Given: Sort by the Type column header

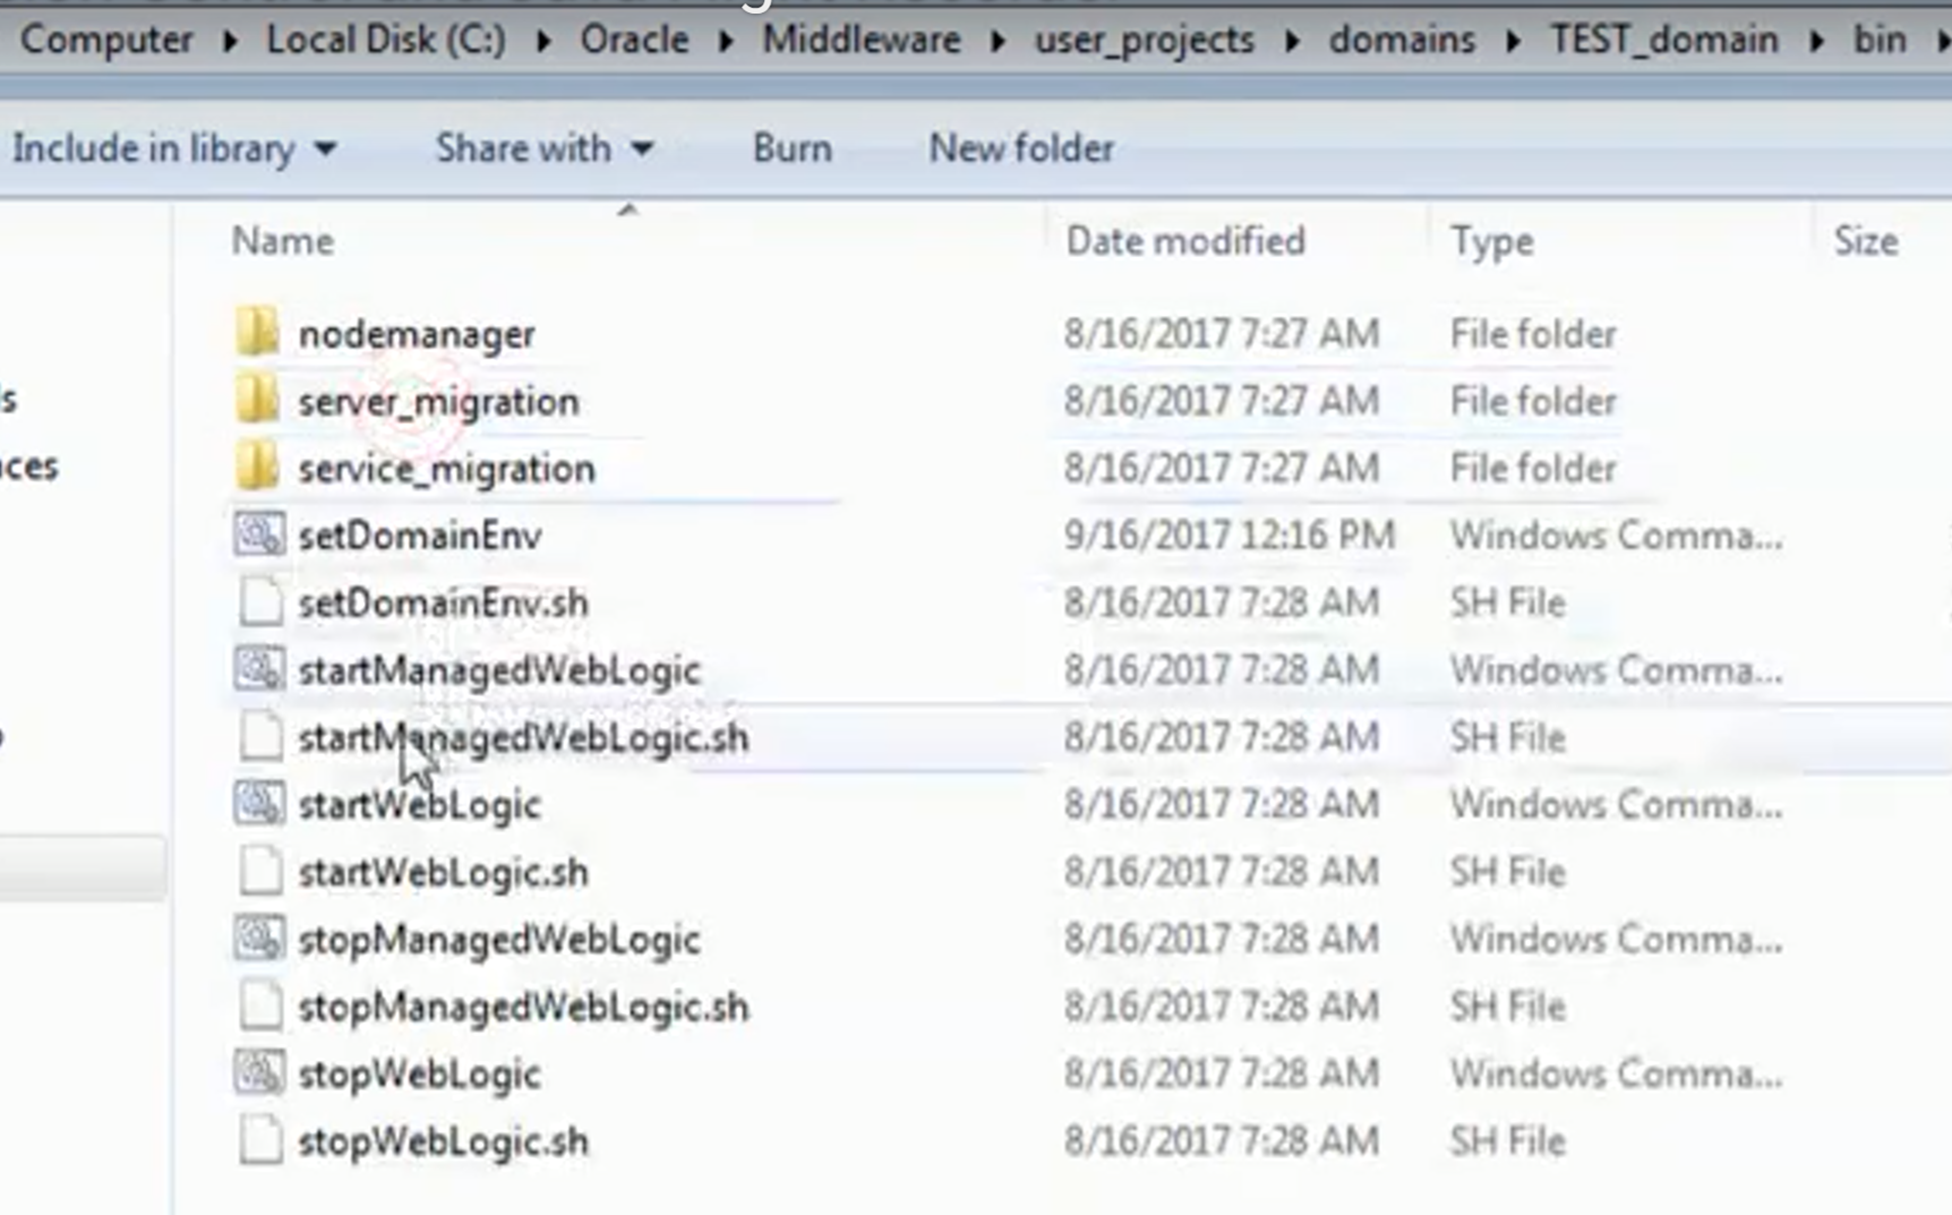Looking at the screenshot, I should 1492,242.
